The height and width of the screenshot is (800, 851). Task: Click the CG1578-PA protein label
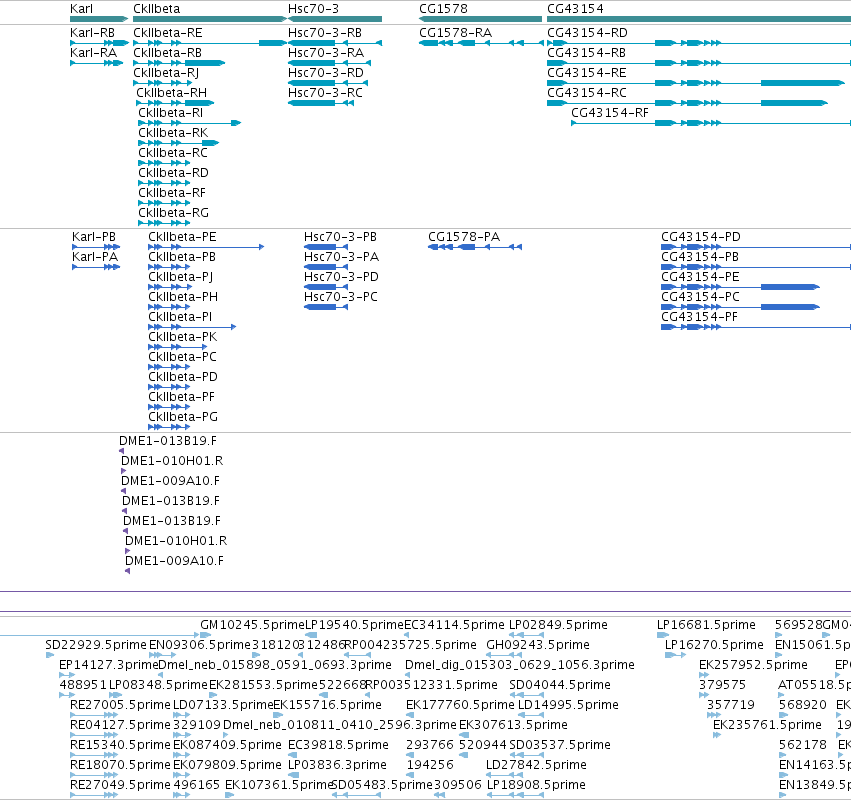(464, 237)
